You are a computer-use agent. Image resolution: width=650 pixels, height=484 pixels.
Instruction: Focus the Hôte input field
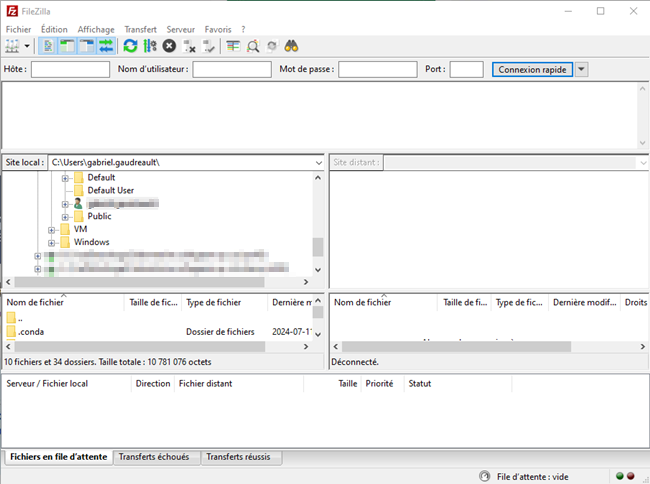(x=70, y=70)
